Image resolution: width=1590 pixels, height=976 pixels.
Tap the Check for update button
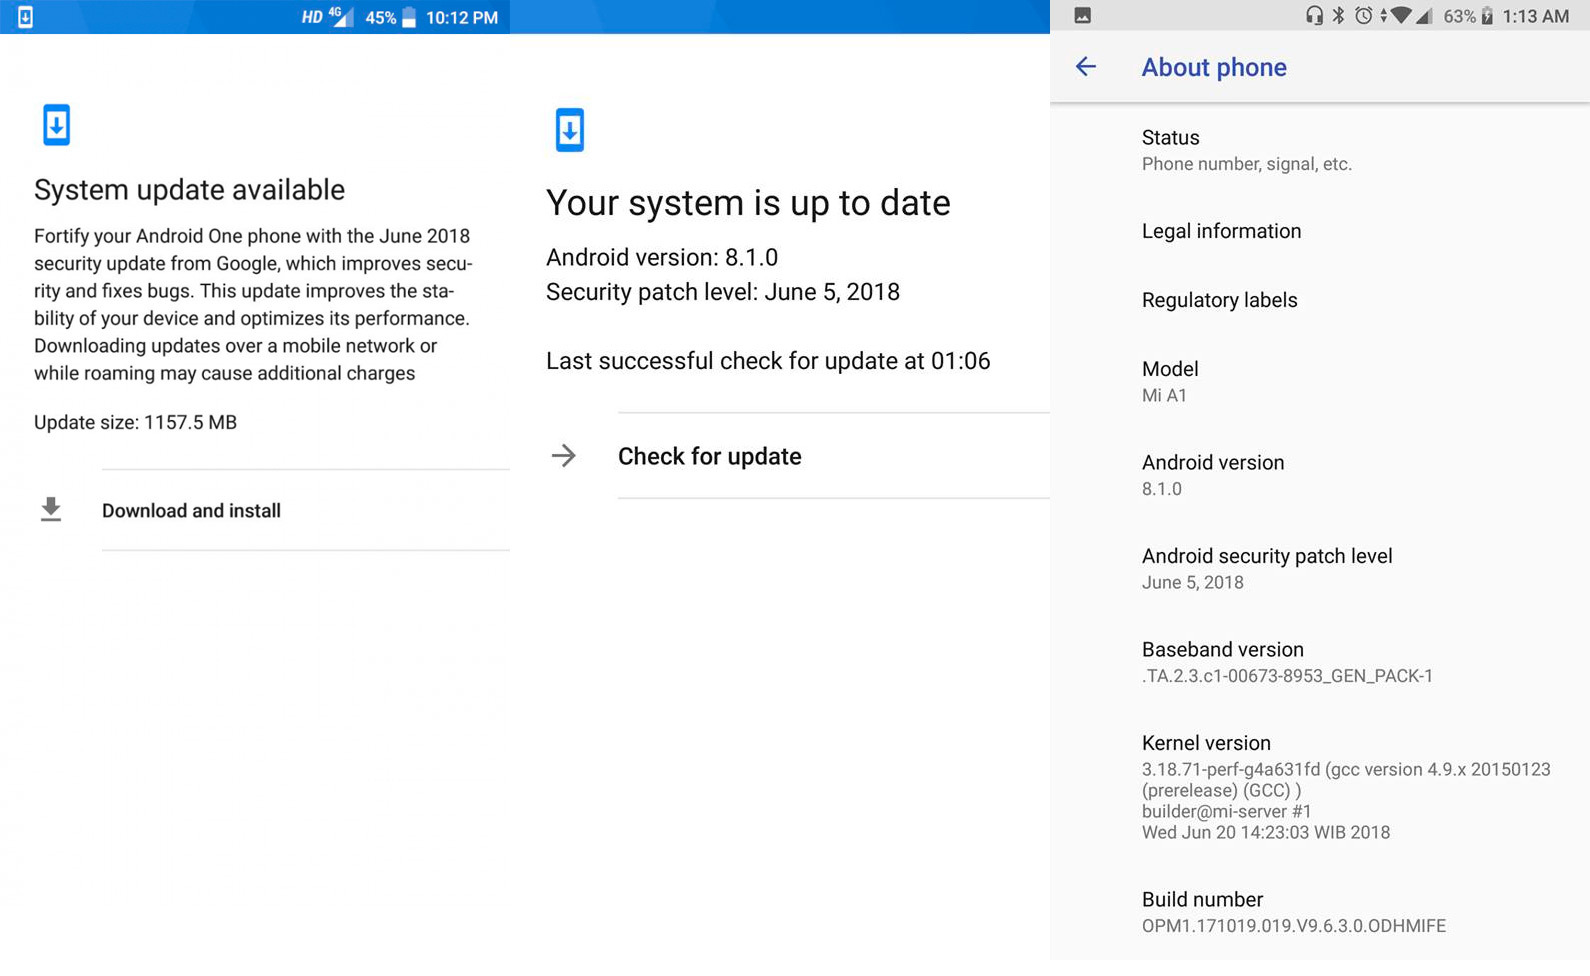709,457
